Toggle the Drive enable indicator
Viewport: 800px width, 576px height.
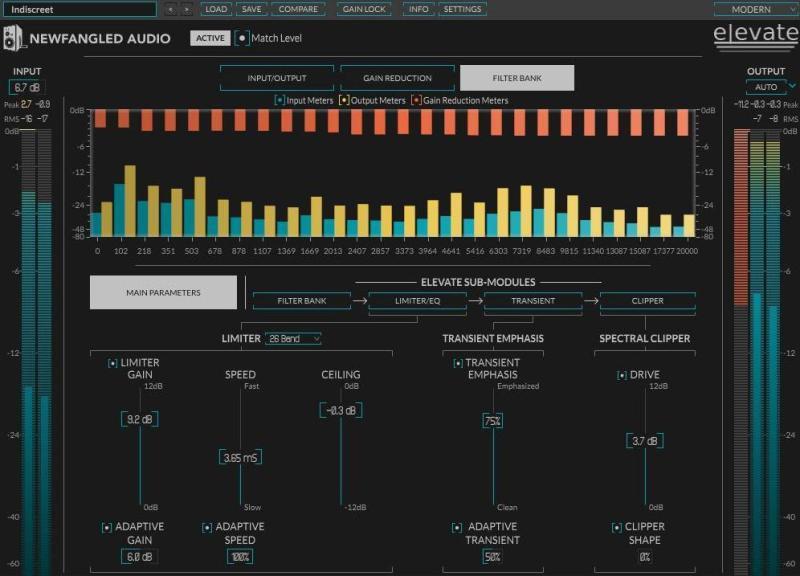(621, 375)
